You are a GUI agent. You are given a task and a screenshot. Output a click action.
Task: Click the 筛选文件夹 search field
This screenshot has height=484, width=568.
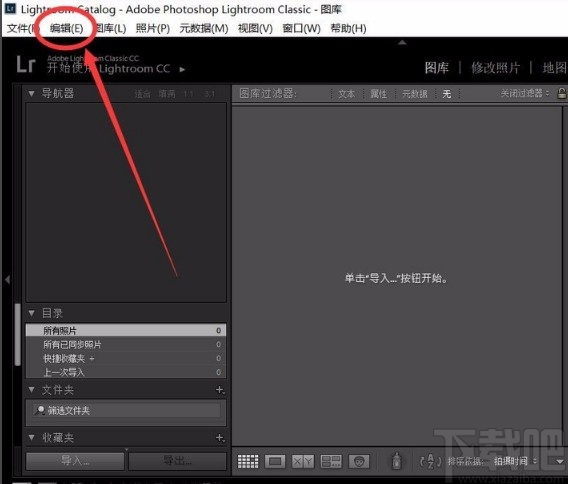tap(127, 410)
